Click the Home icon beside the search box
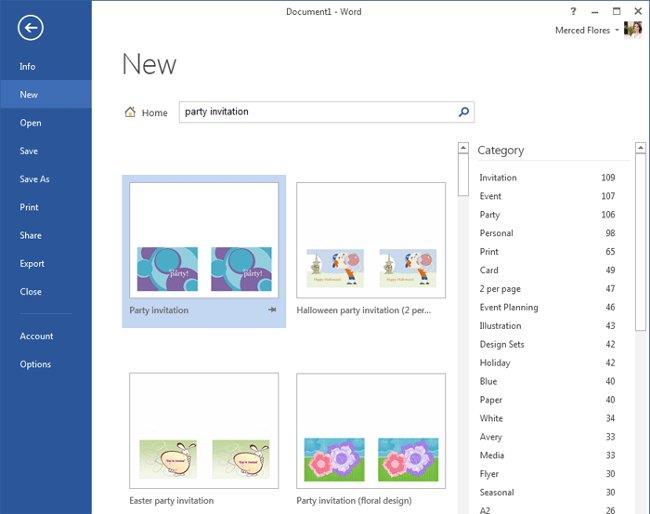 tap(130, 112)
